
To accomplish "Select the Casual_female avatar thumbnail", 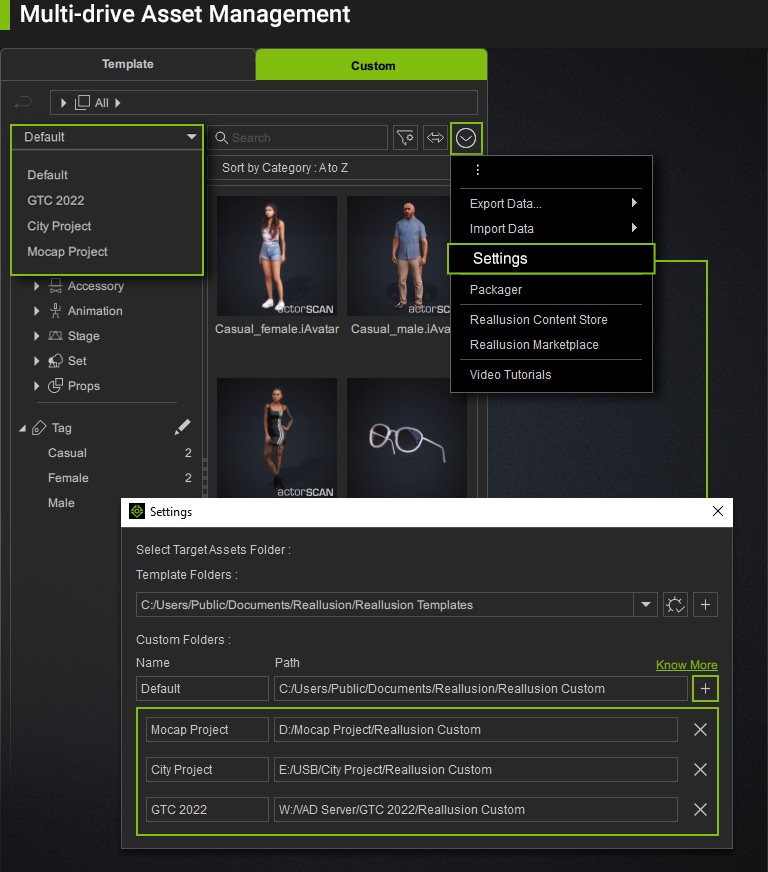I will click(x=277, y=257).
